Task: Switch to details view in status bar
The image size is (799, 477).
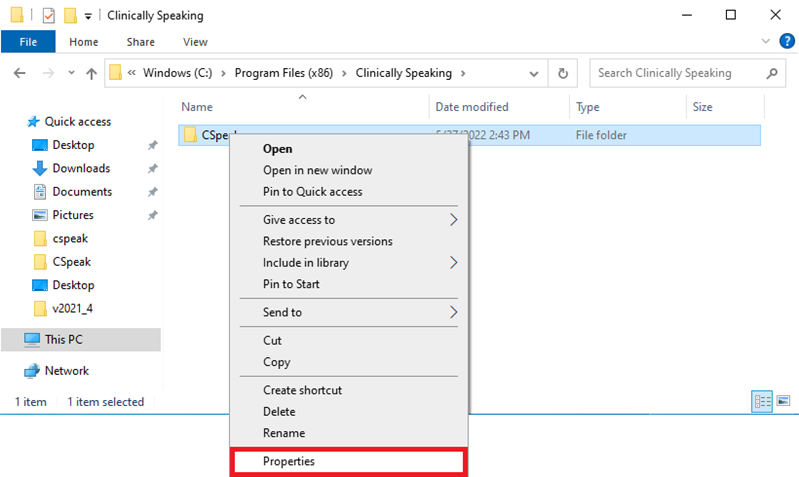Action: [762, 402]
